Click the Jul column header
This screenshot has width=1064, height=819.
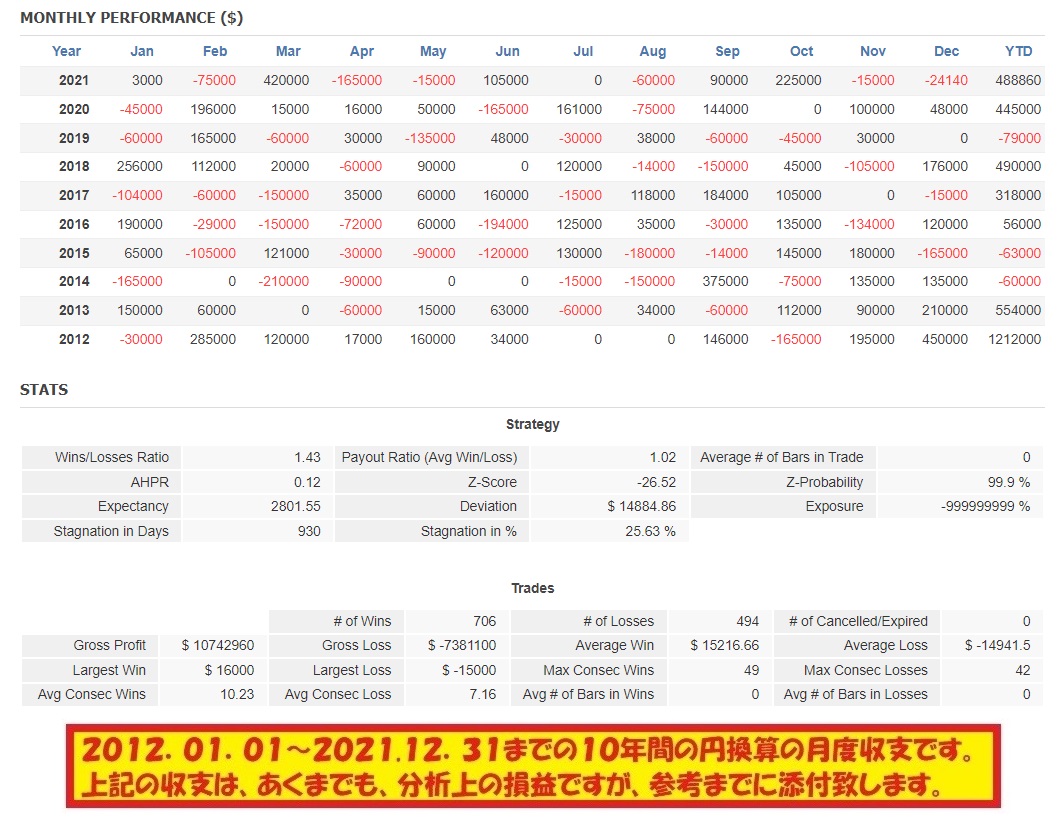coord(583,52)
